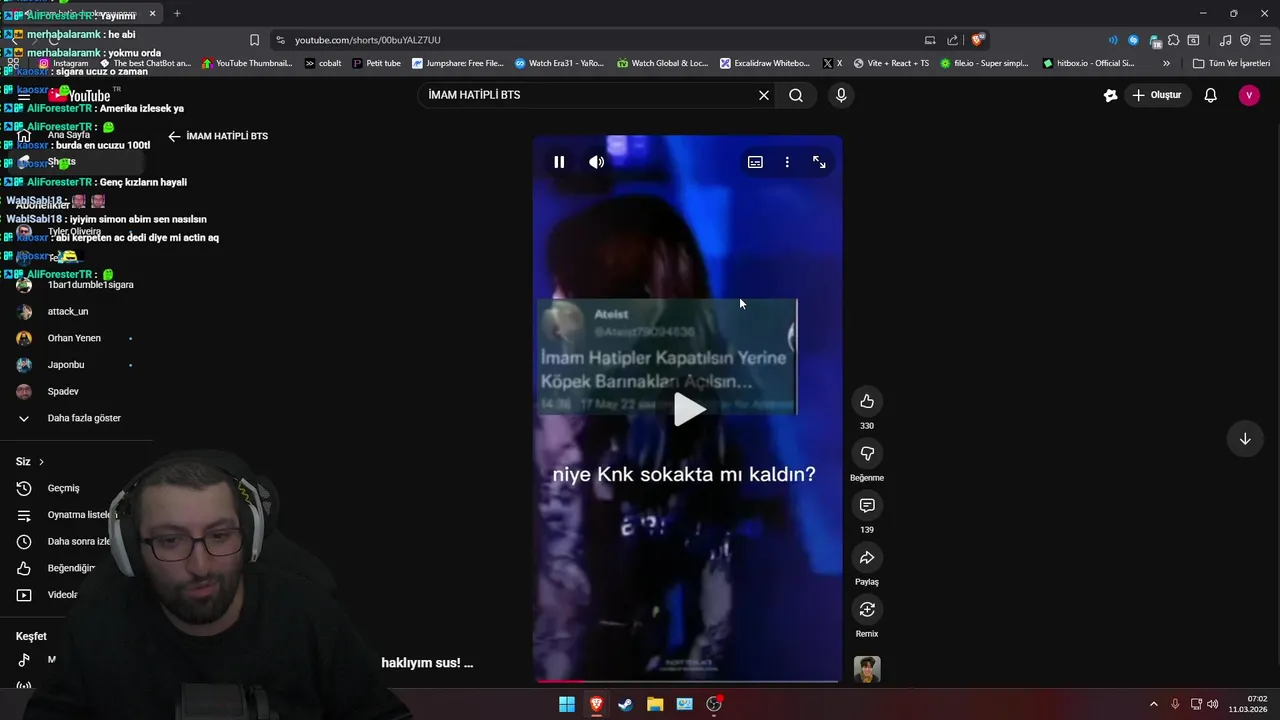Open YouTube notifications bell
1280x720 pixels.
(1210, 95)
